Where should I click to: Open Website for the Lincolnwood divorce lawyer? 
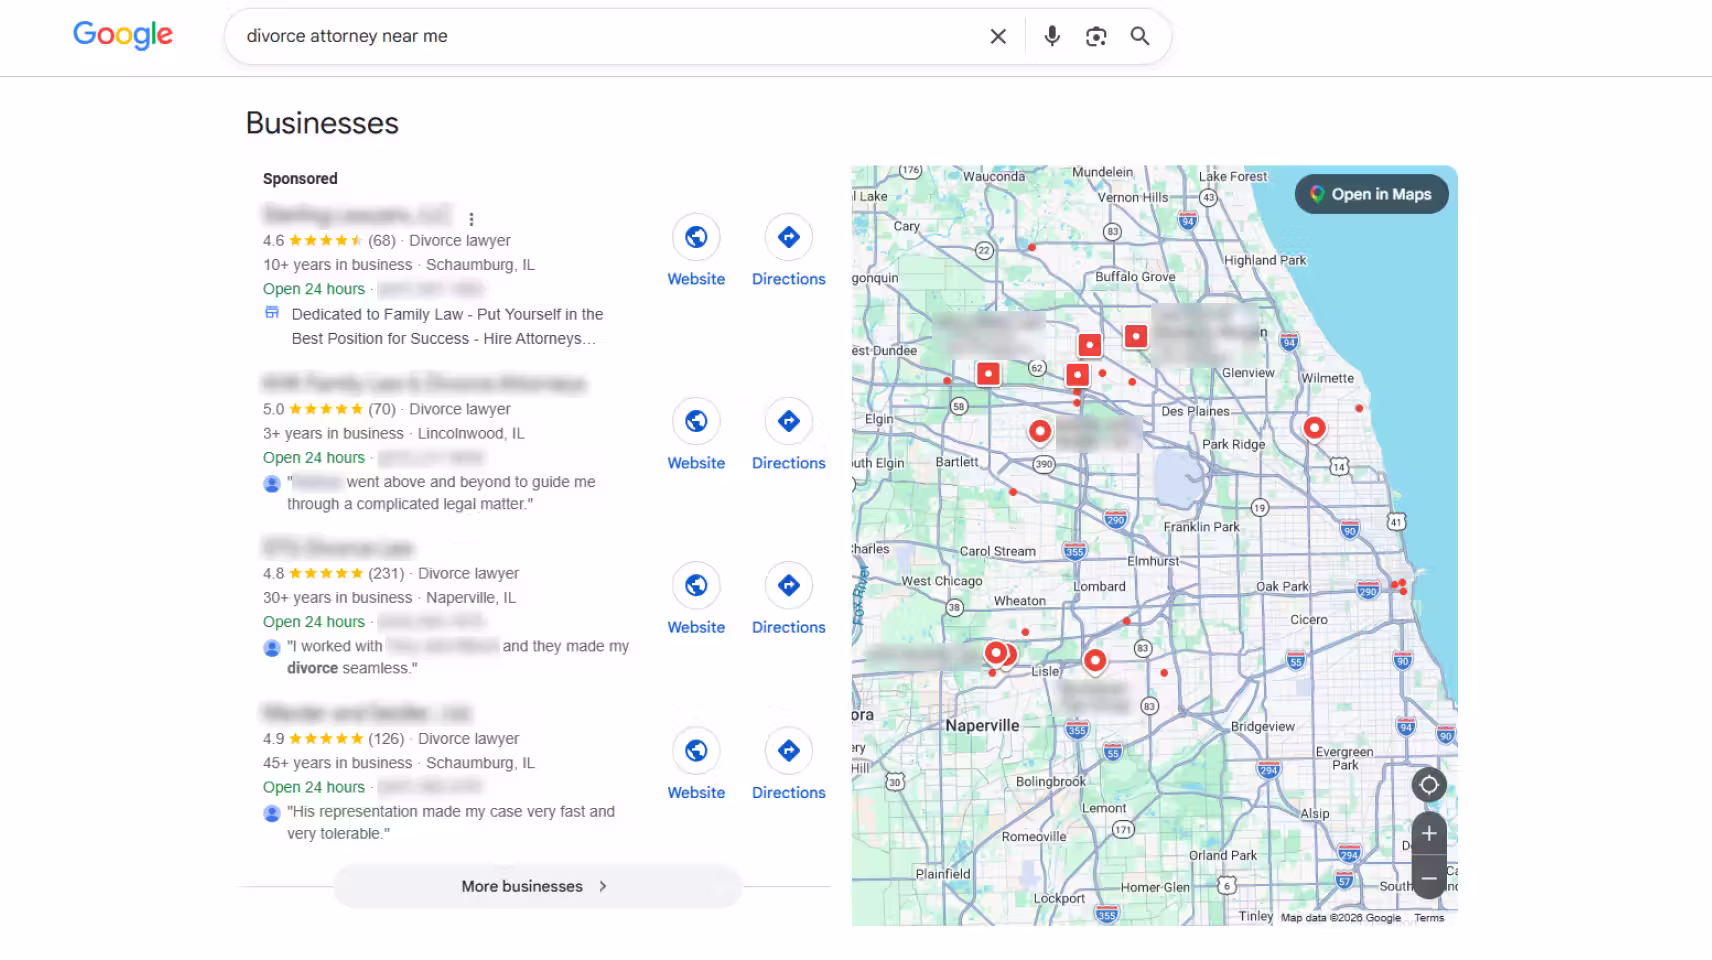pos(696,434)
